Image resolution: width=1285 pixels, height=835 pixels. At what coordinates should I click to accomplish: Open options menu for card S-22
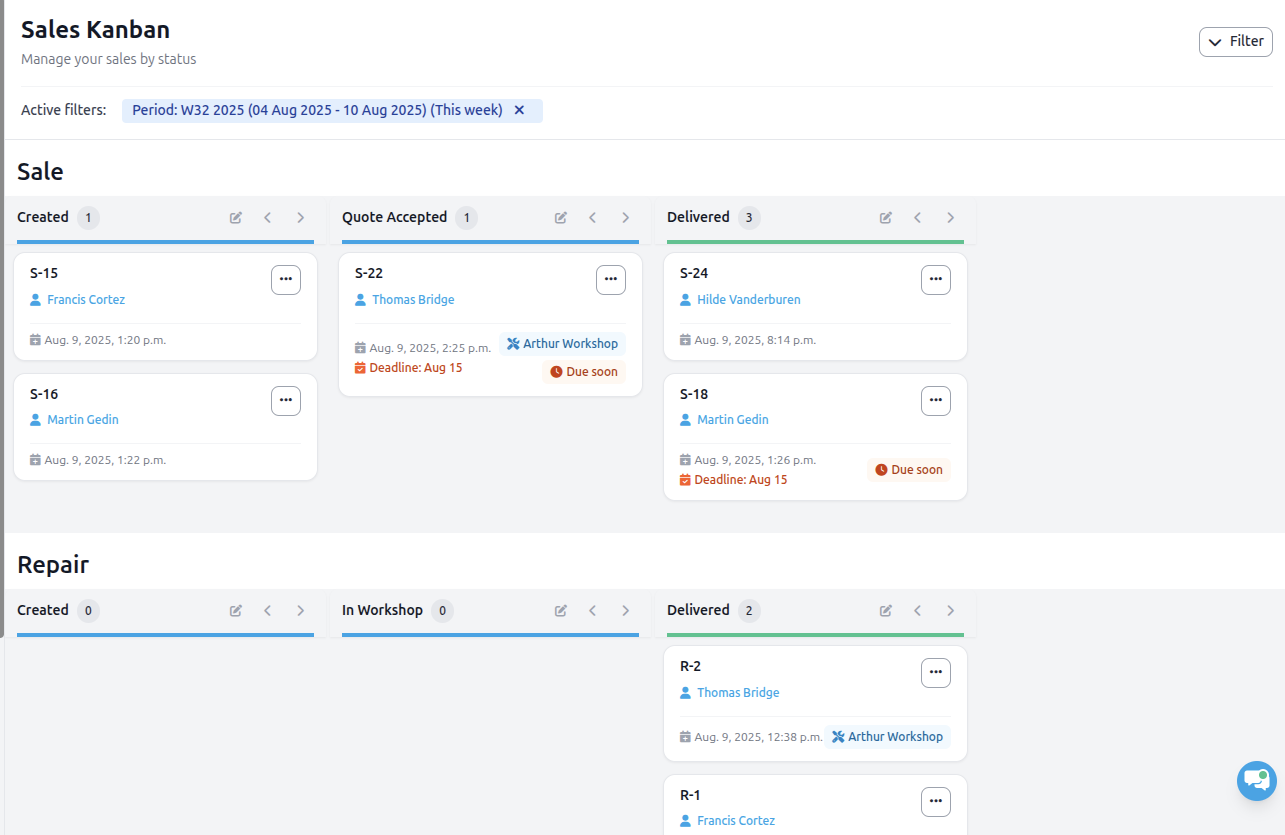tap(611, 280)
